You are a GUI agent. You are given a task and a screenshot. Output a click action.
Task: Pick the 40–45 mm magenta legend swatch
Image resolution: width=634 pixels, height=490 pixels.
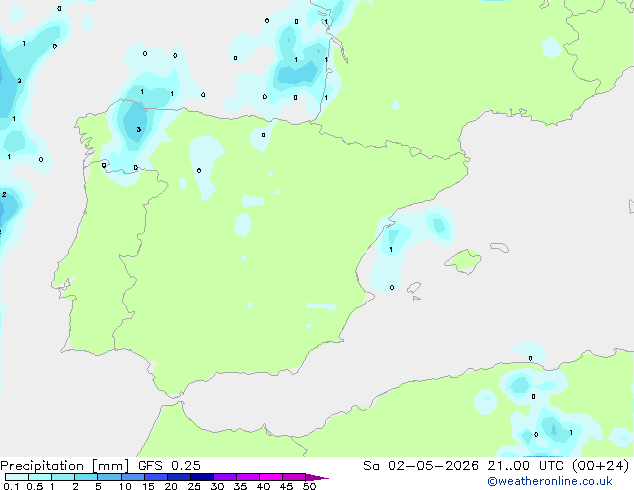tap(271, 477)
